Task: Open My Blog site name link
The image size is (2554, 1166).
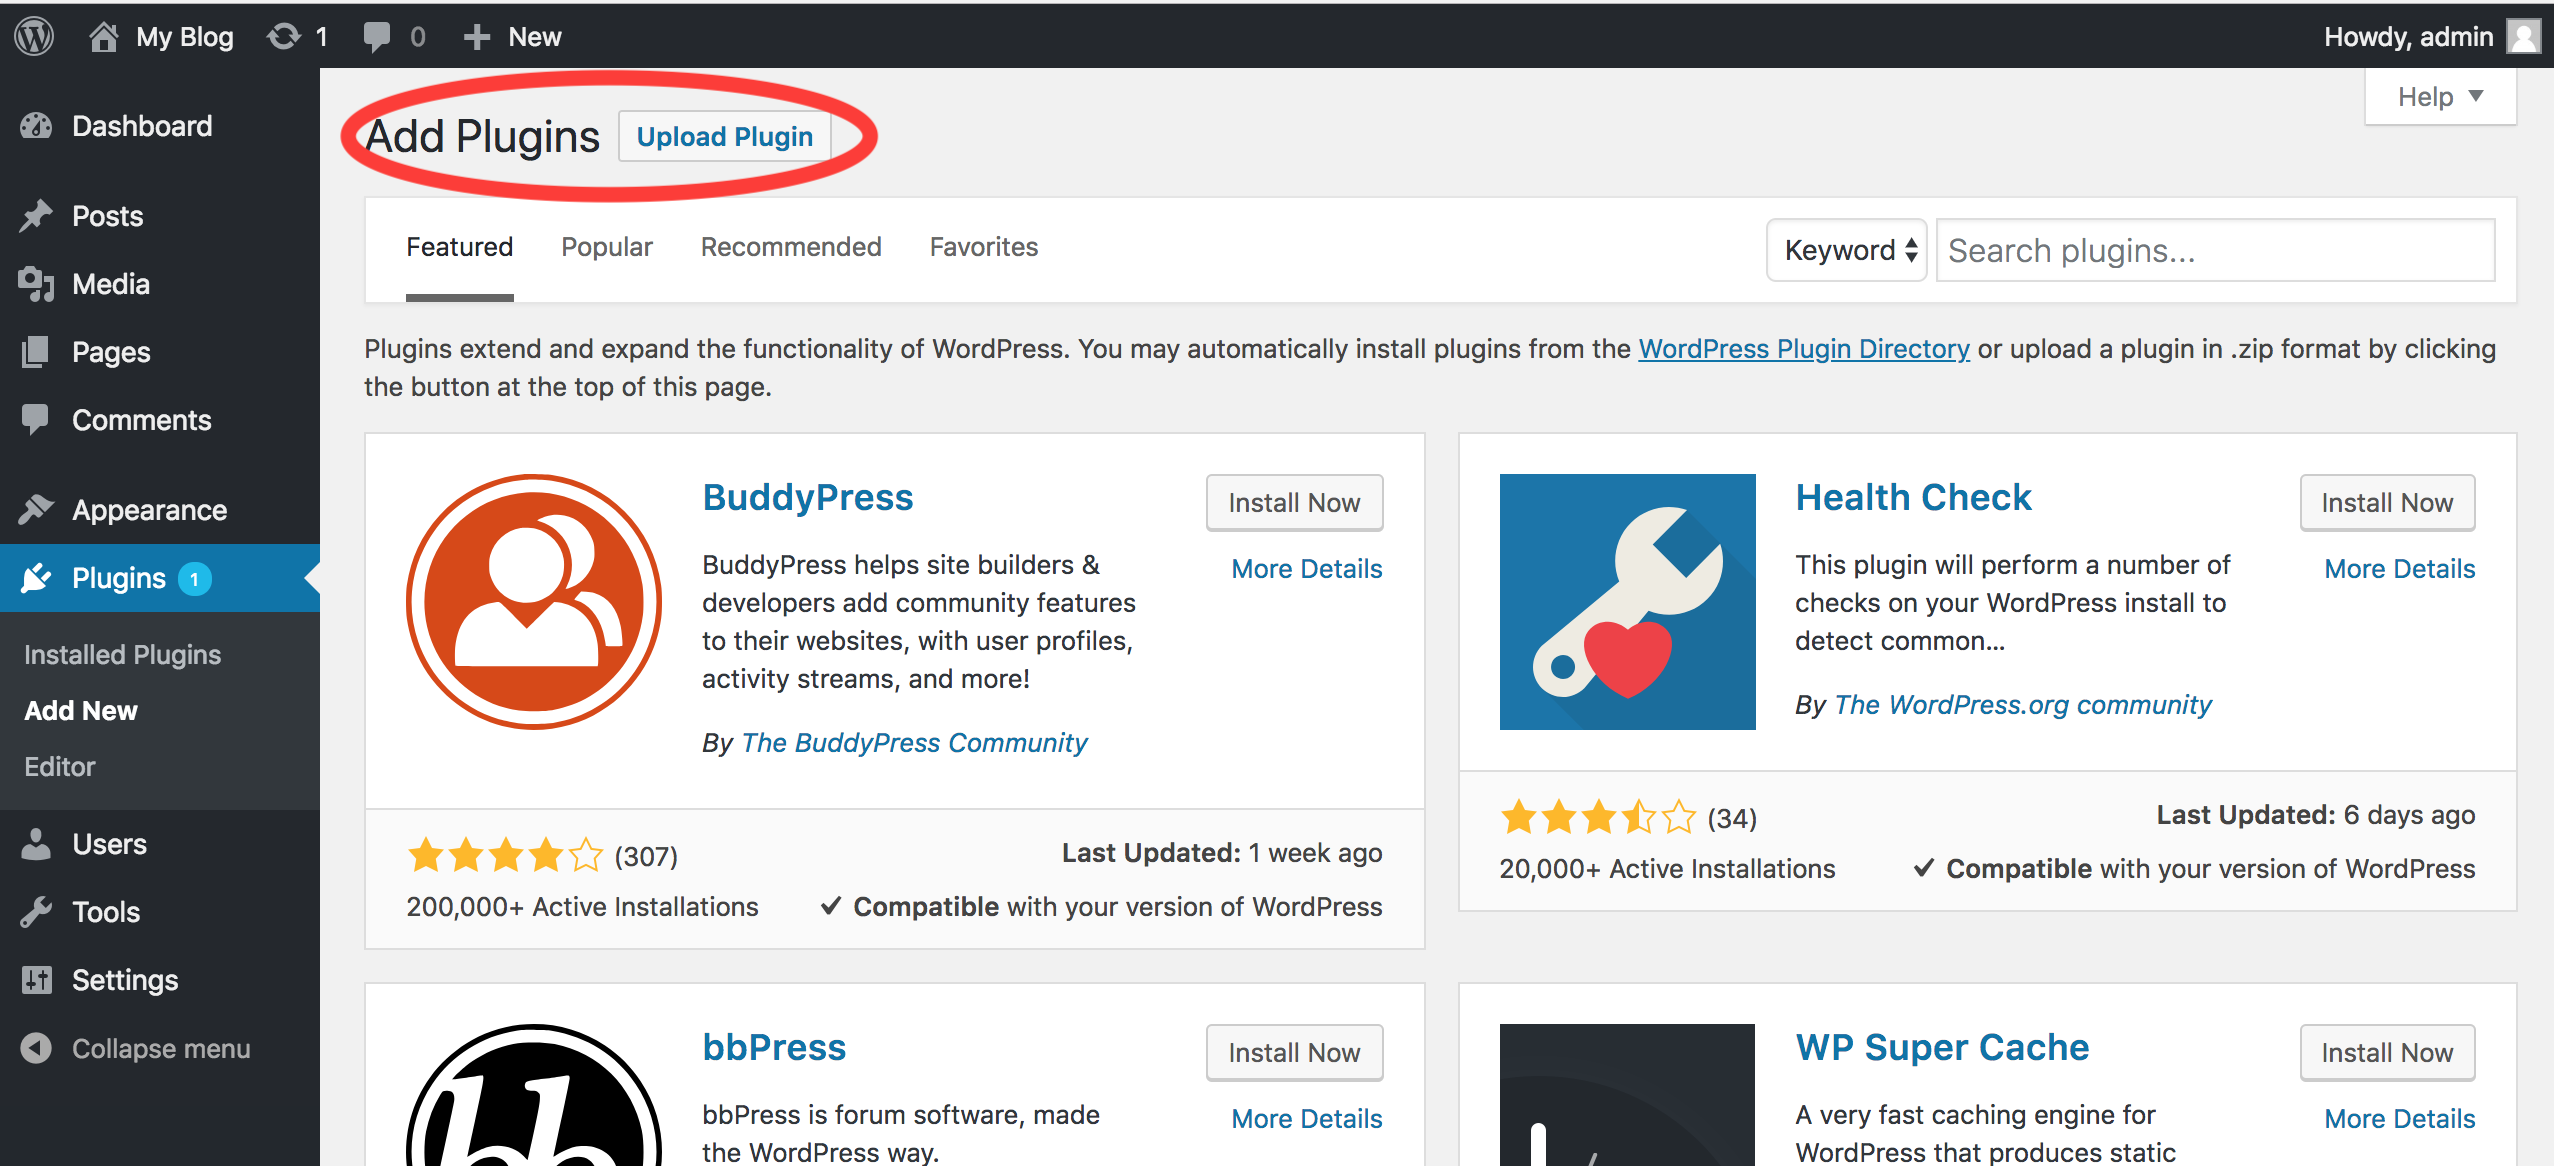Action: (x=185, y=37)
